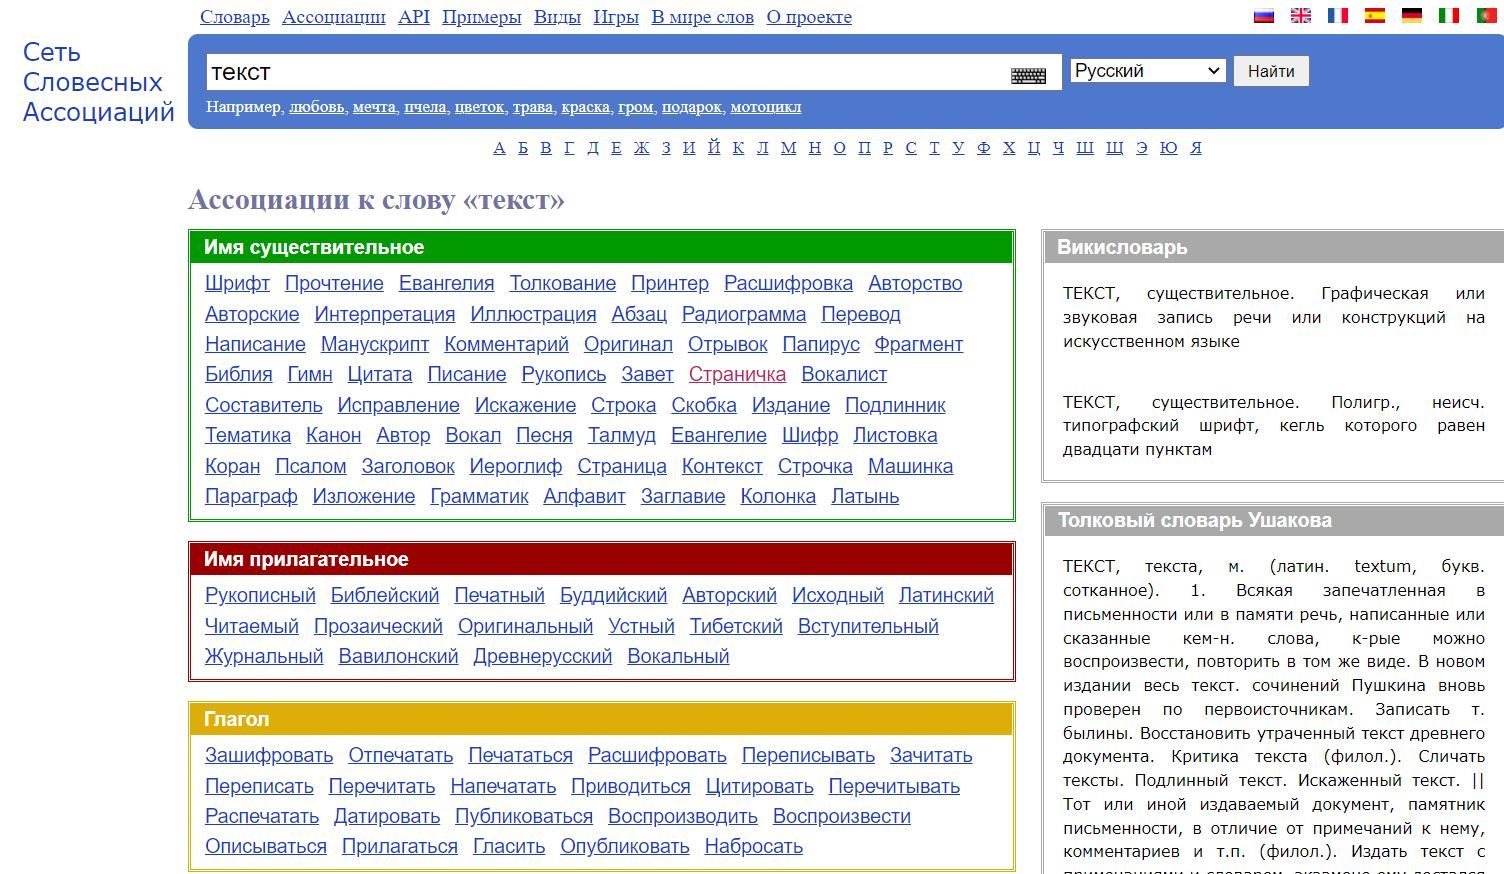This screenshot has width=1504, height=874.
Task: Open the verb link 'Зашифровать'
Action: click(x=269, y=755)
